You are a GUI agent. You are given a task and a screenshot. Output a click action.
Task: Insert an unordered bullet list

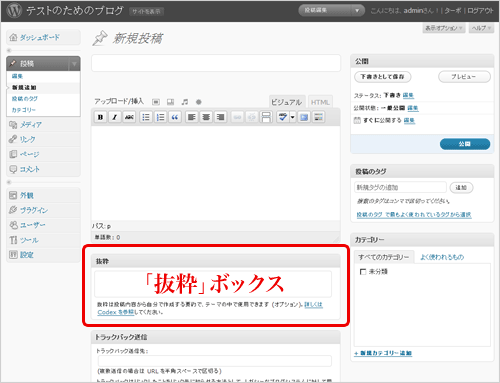146,117
